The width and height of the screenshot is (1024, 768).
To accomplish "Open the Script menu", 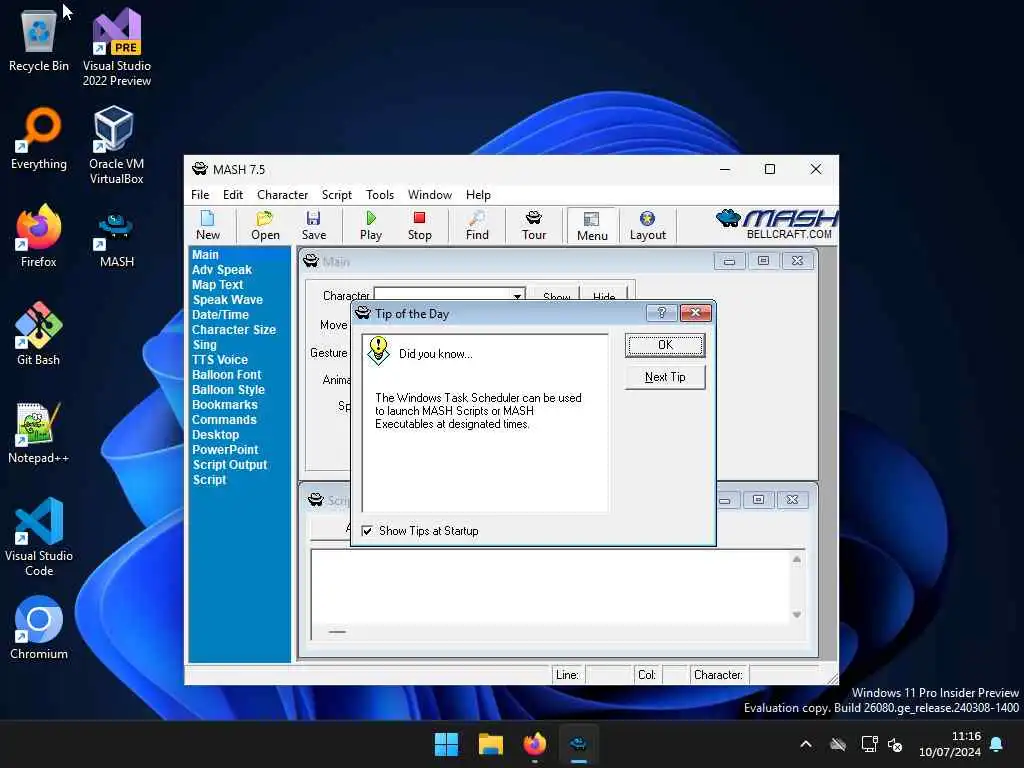I will point(336,195).
